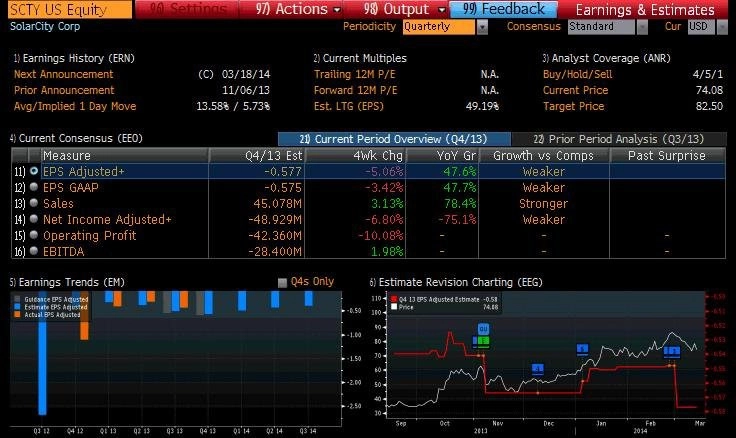Click the Est. LTG (EPS) 49.19% value

pyautogui.click(x=482, y=106)
